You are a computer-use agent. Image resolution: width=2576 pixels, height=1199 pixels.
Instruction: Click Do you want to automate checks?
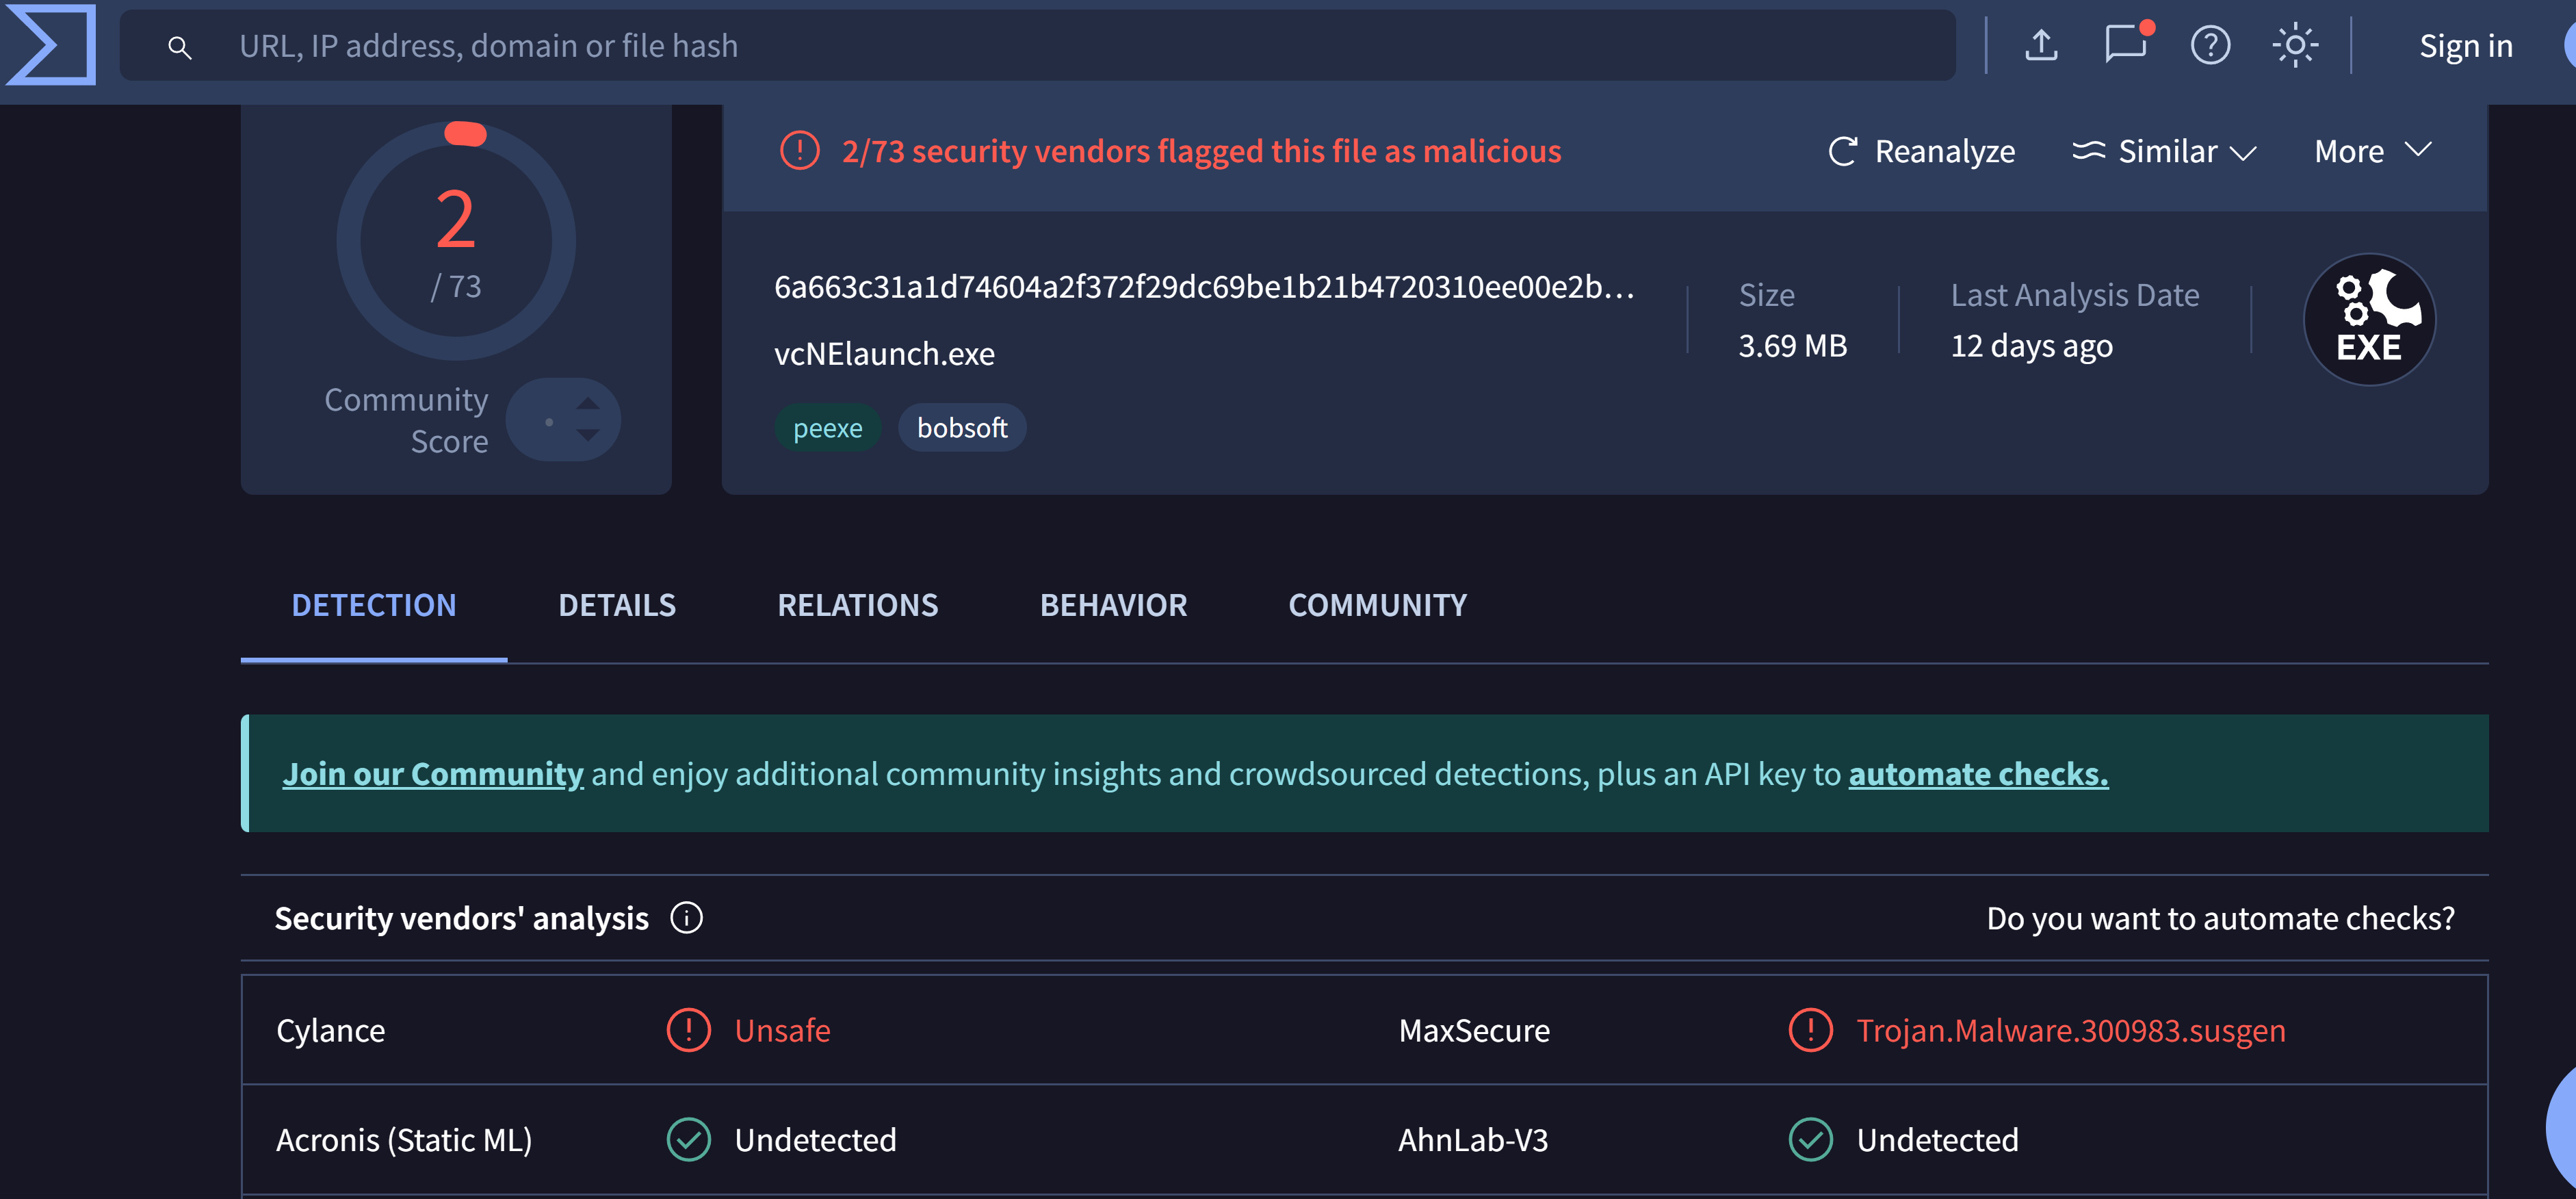(2220, 918)
